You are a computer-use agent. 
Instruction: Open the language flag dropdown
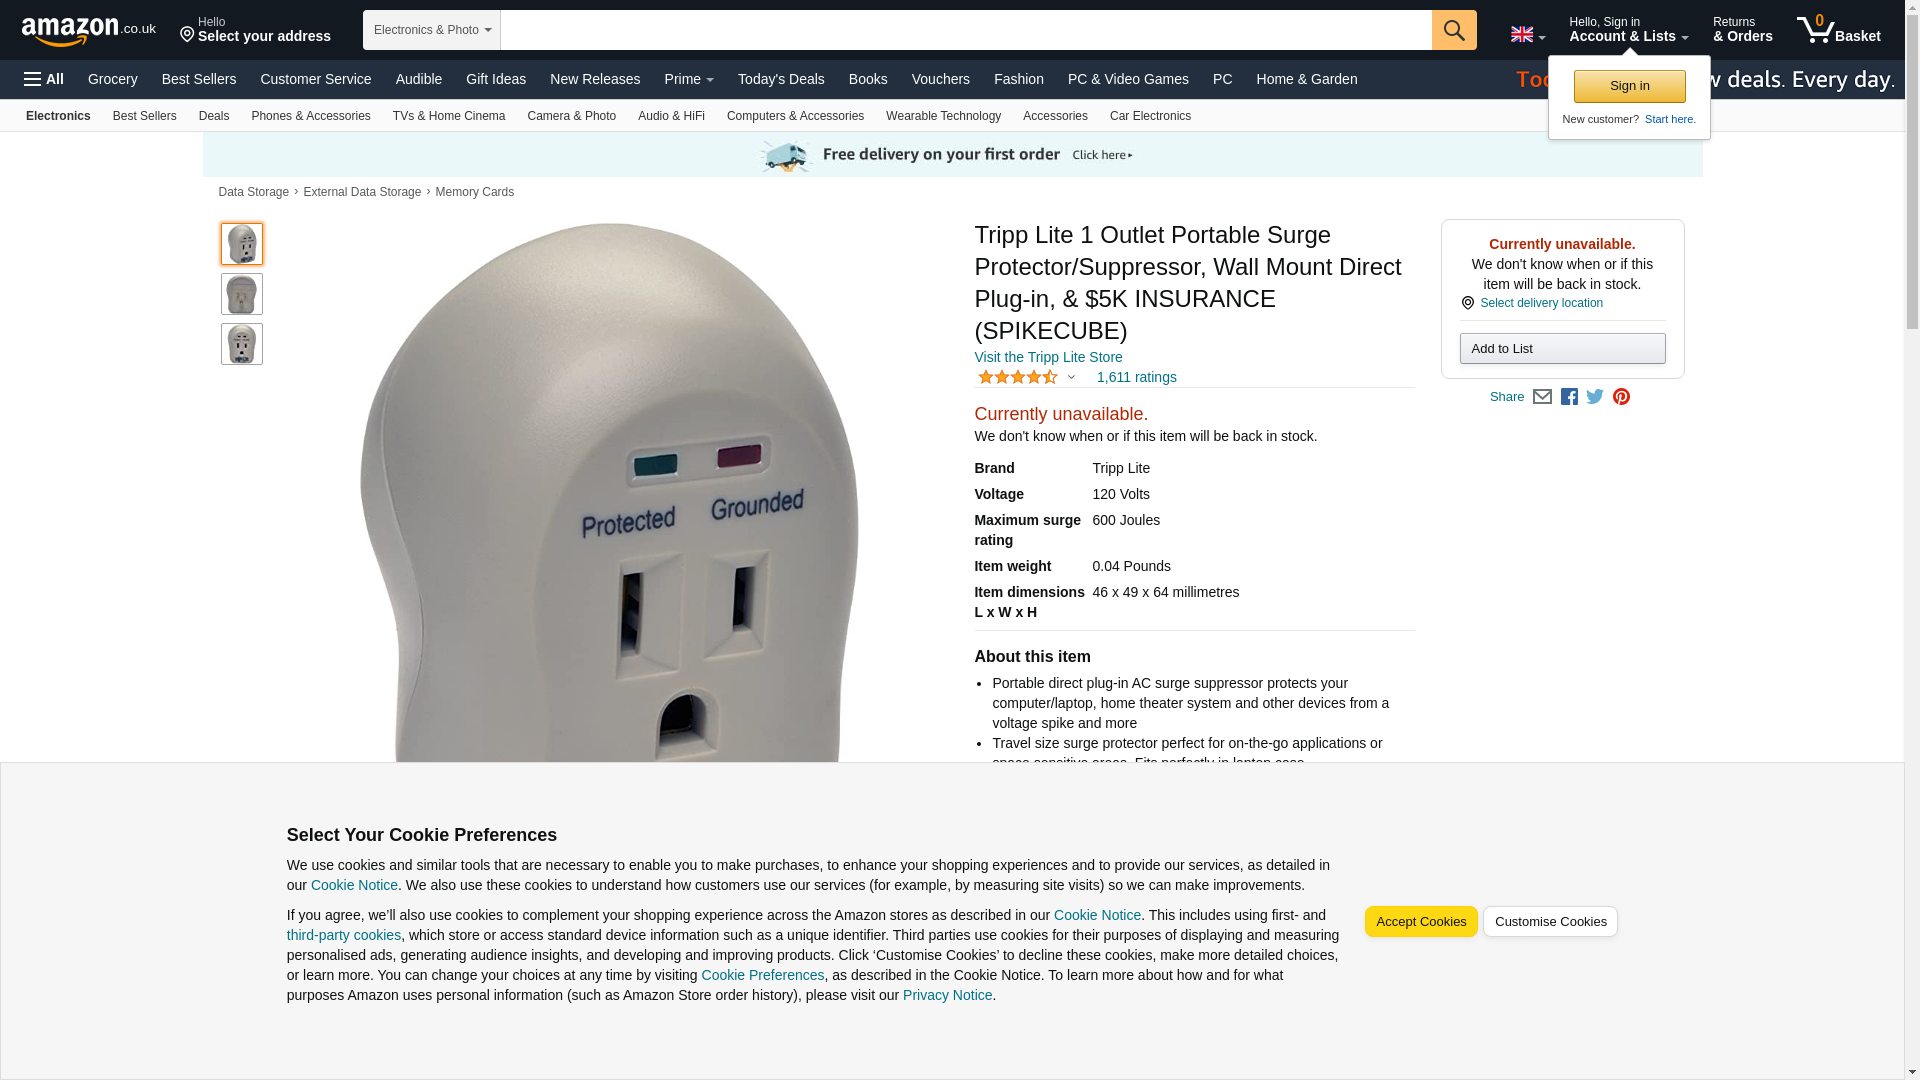(1527, 35)
